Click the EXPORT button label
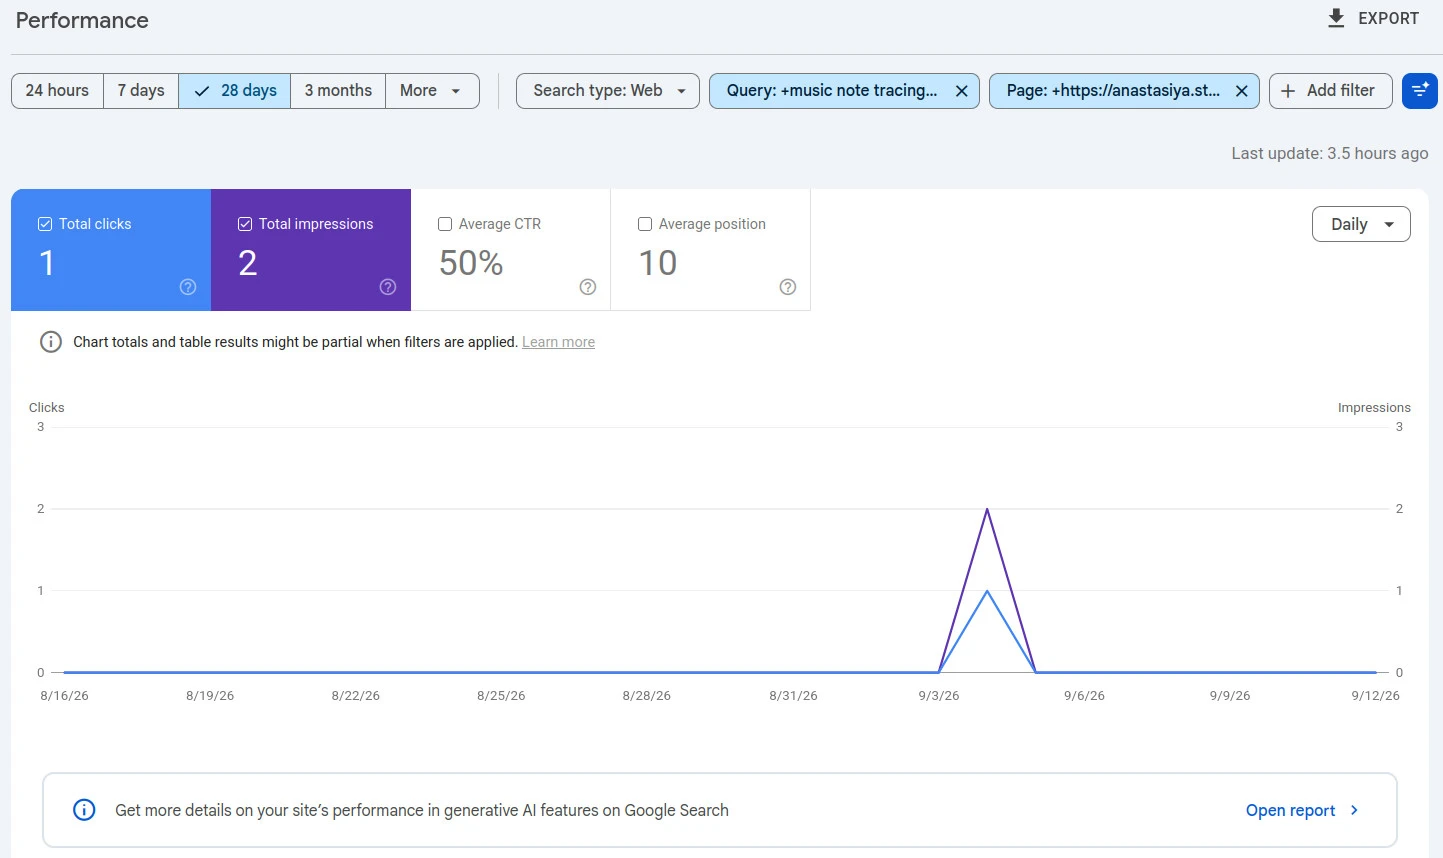The width and height of the screenshot is (1443, 858). 1388,18
